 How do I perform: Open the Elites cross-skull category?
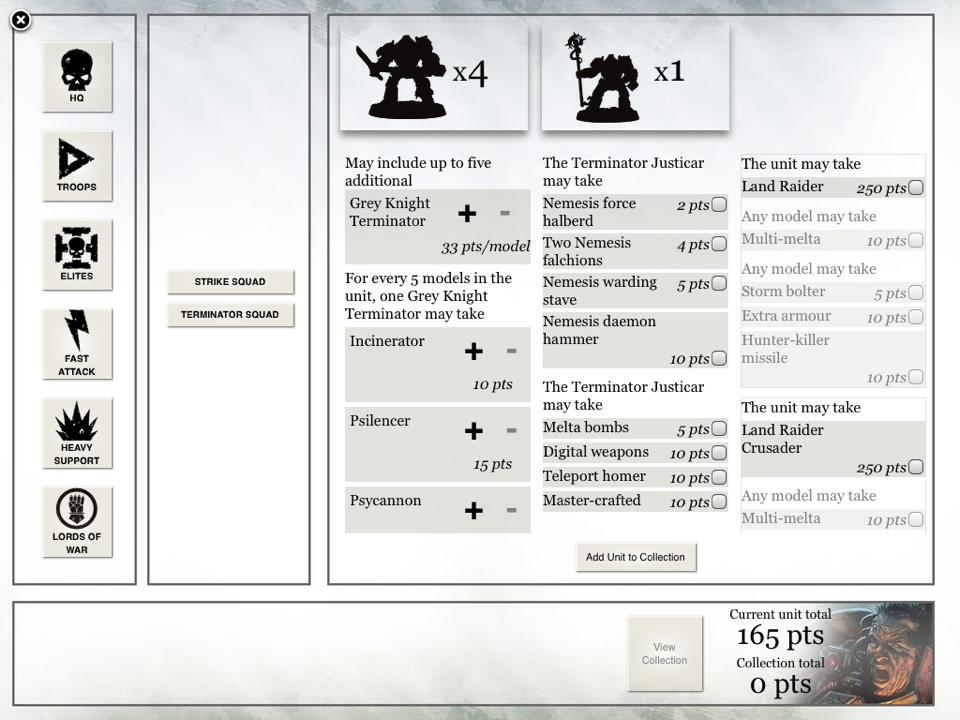[77, 255]
